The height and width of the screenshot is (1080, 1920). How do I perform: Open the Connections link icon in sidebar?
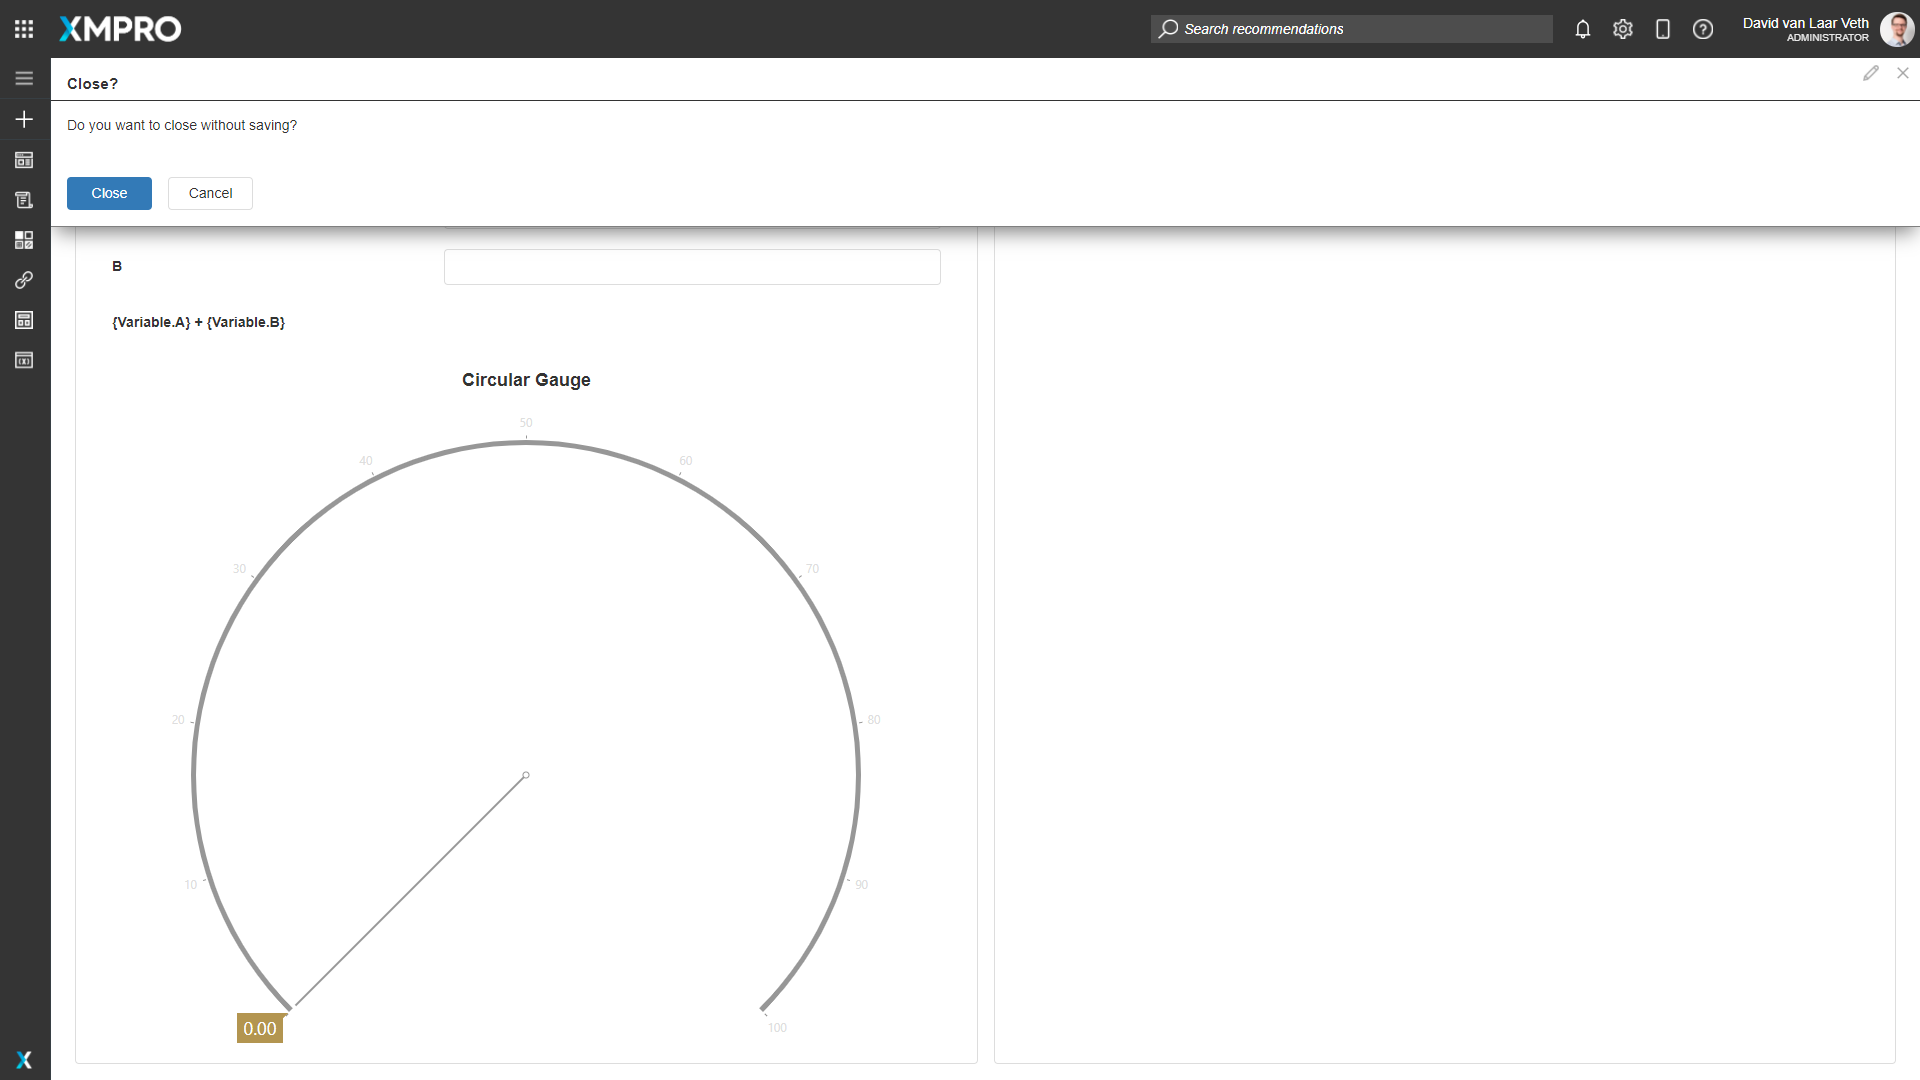[24, 280]
